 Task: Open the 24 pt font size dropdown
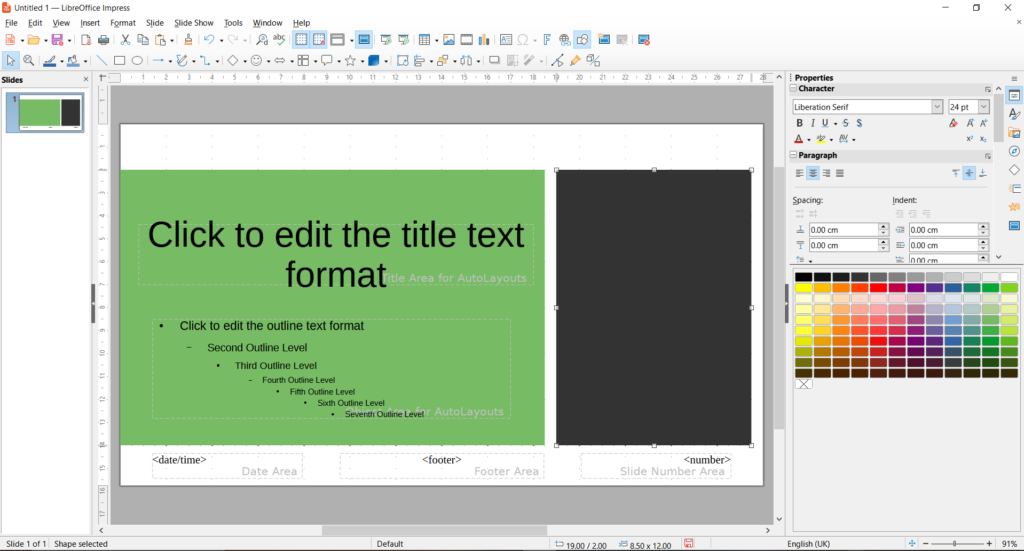[x=984, y=107]
